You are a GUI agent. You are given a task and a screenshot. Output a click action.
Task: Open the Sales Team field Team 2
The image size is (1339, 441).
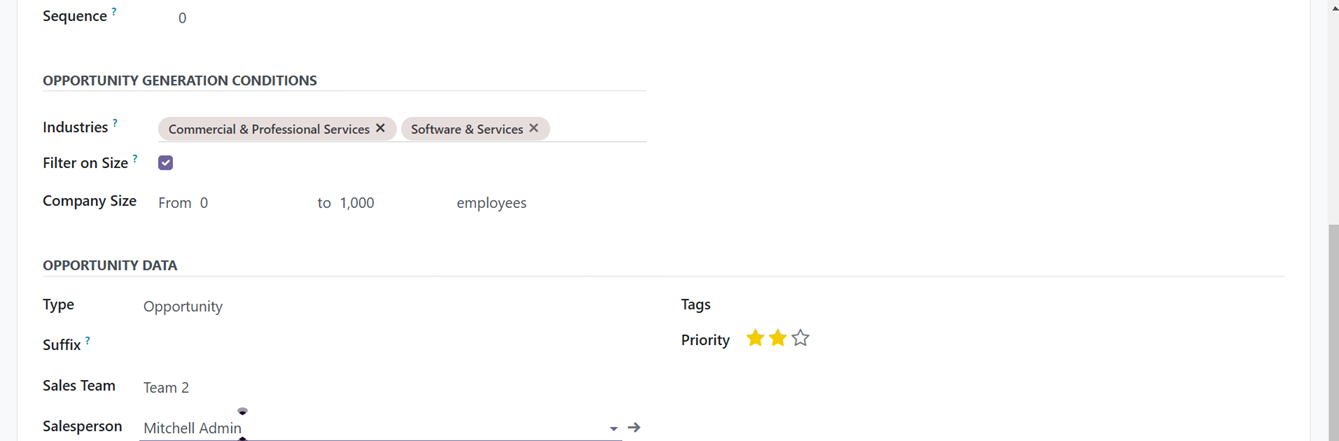382,388
